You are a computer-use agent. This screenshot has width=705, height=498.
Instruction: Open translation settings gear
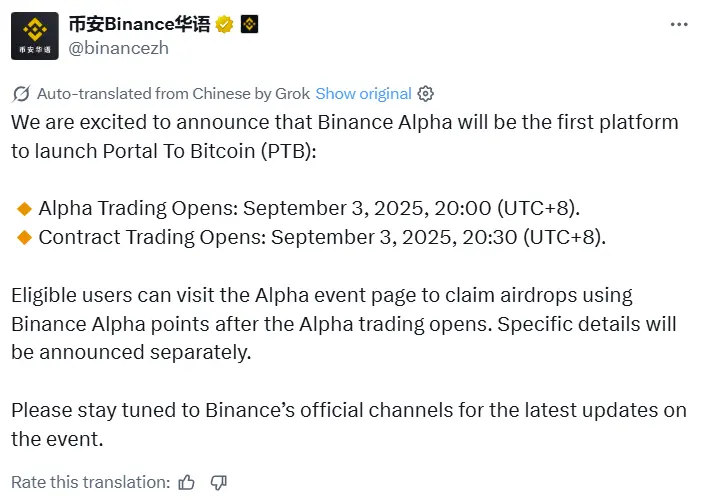pyautogui.click(x=426, y=93)
